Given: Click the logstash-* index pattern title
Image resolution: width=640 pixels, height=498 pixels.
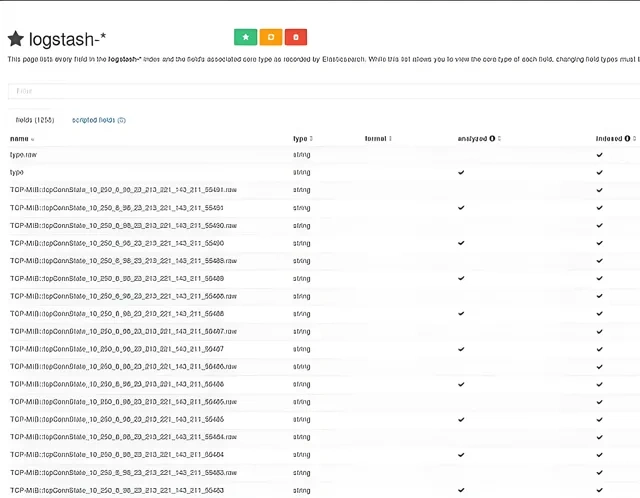Looking at the screenshot, I should [67, 40].
